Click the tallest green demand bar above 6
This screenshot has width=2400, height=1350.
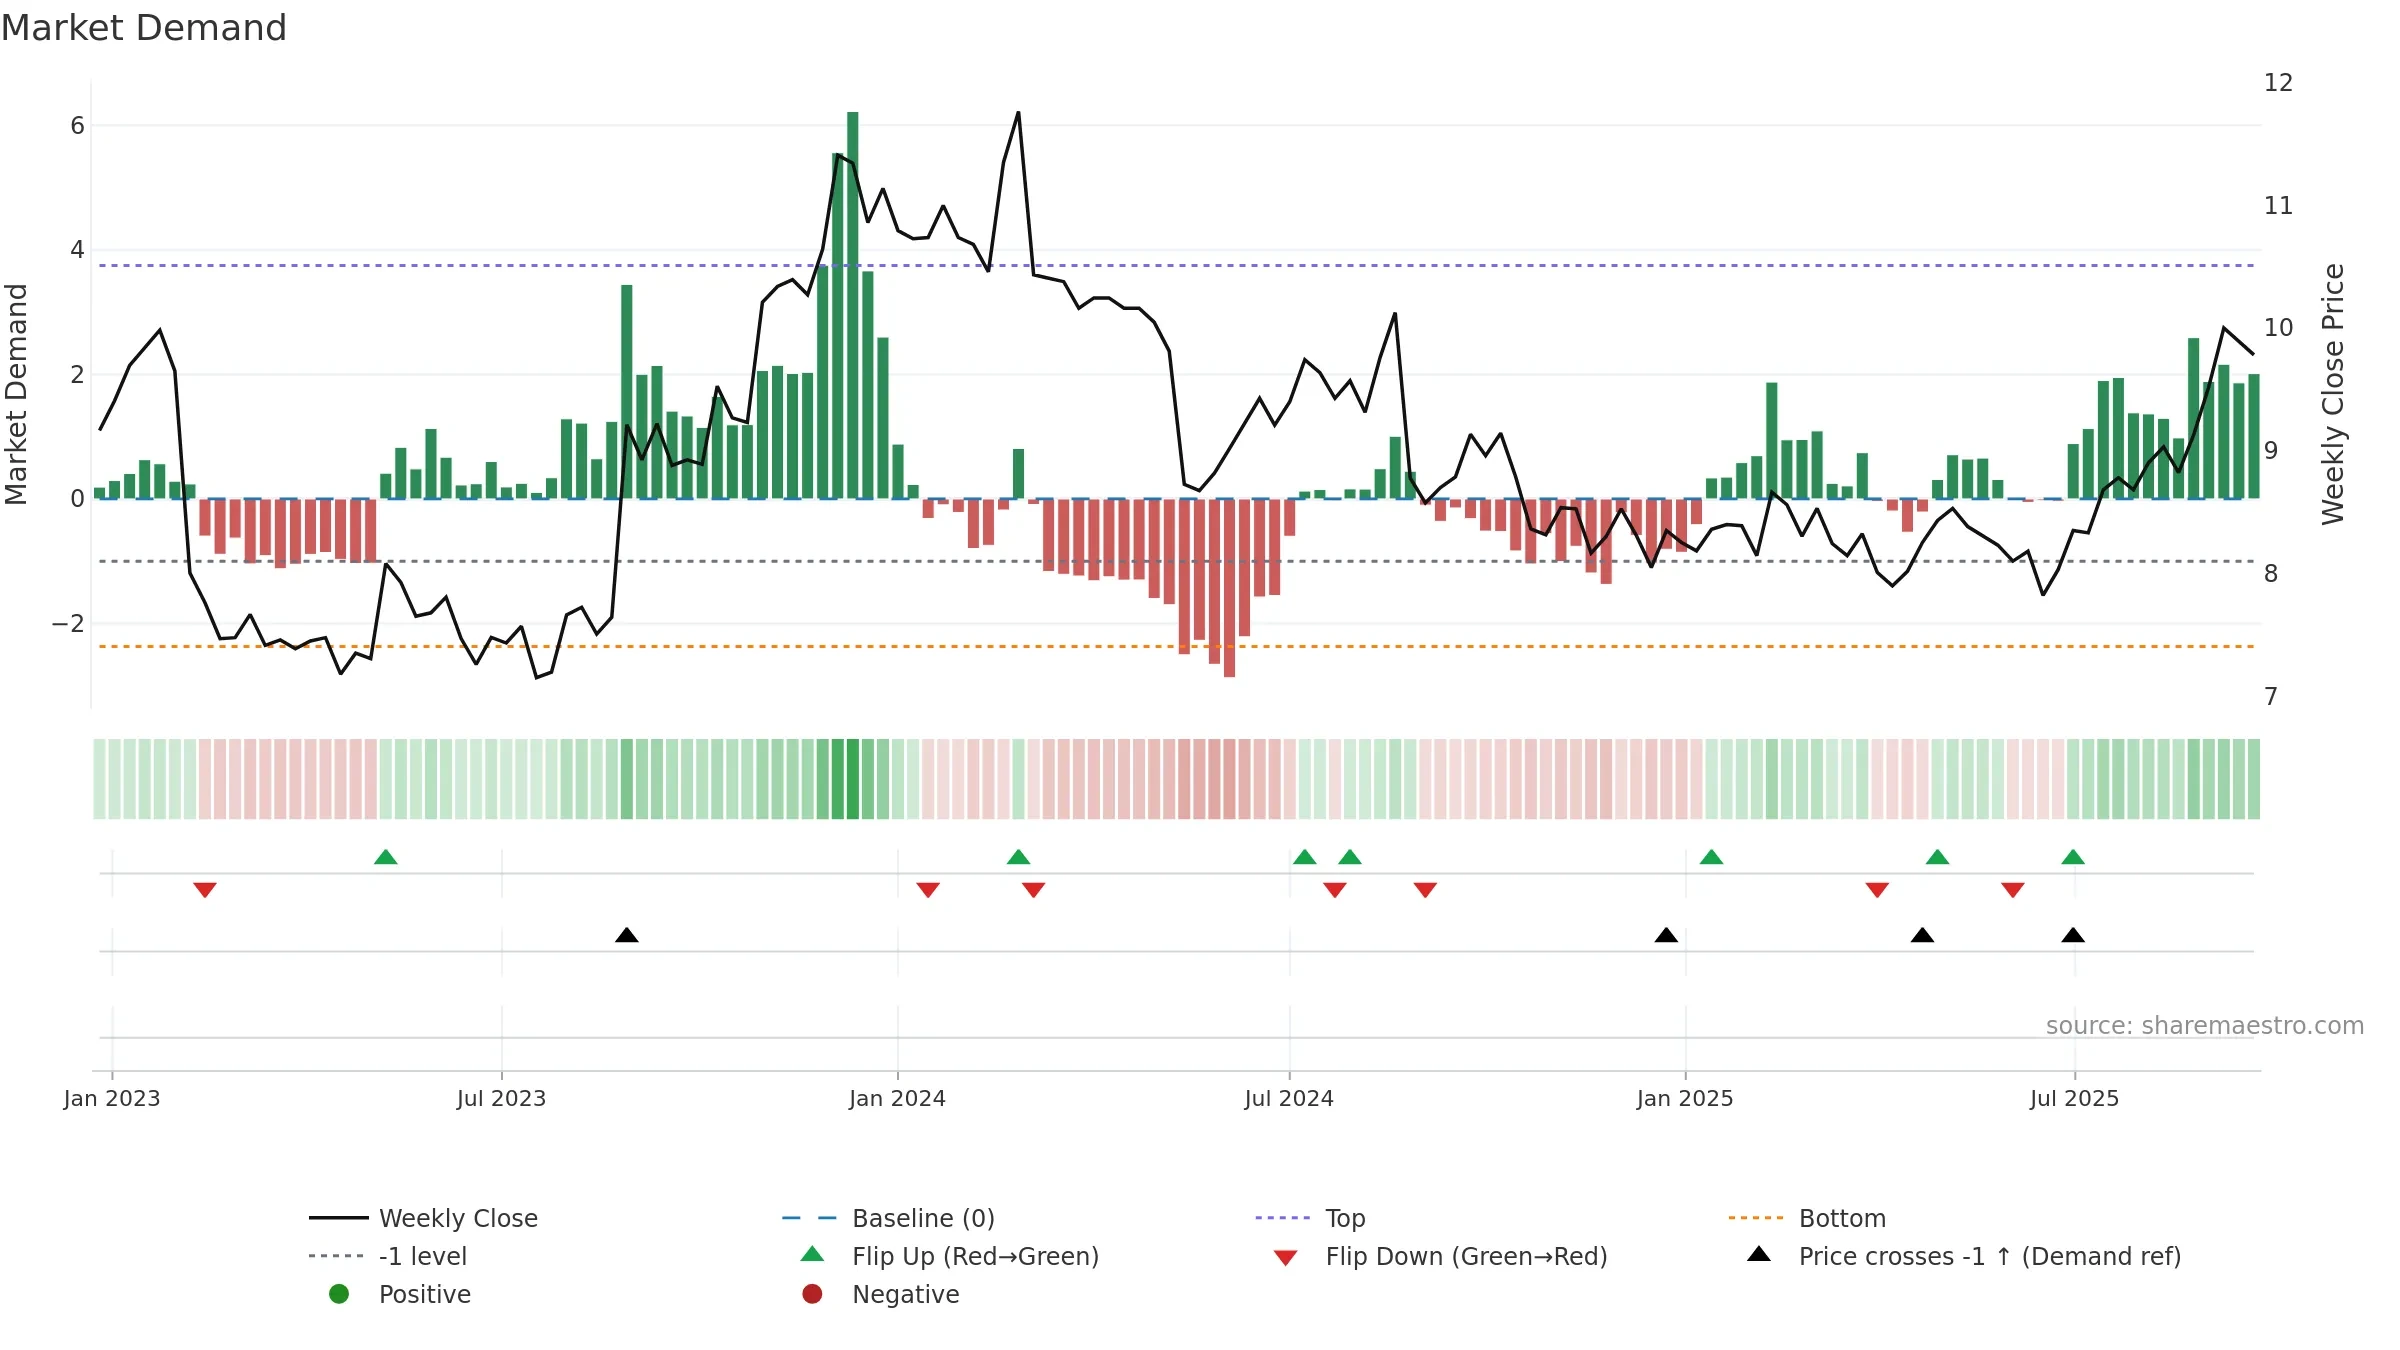coord(853,305)
